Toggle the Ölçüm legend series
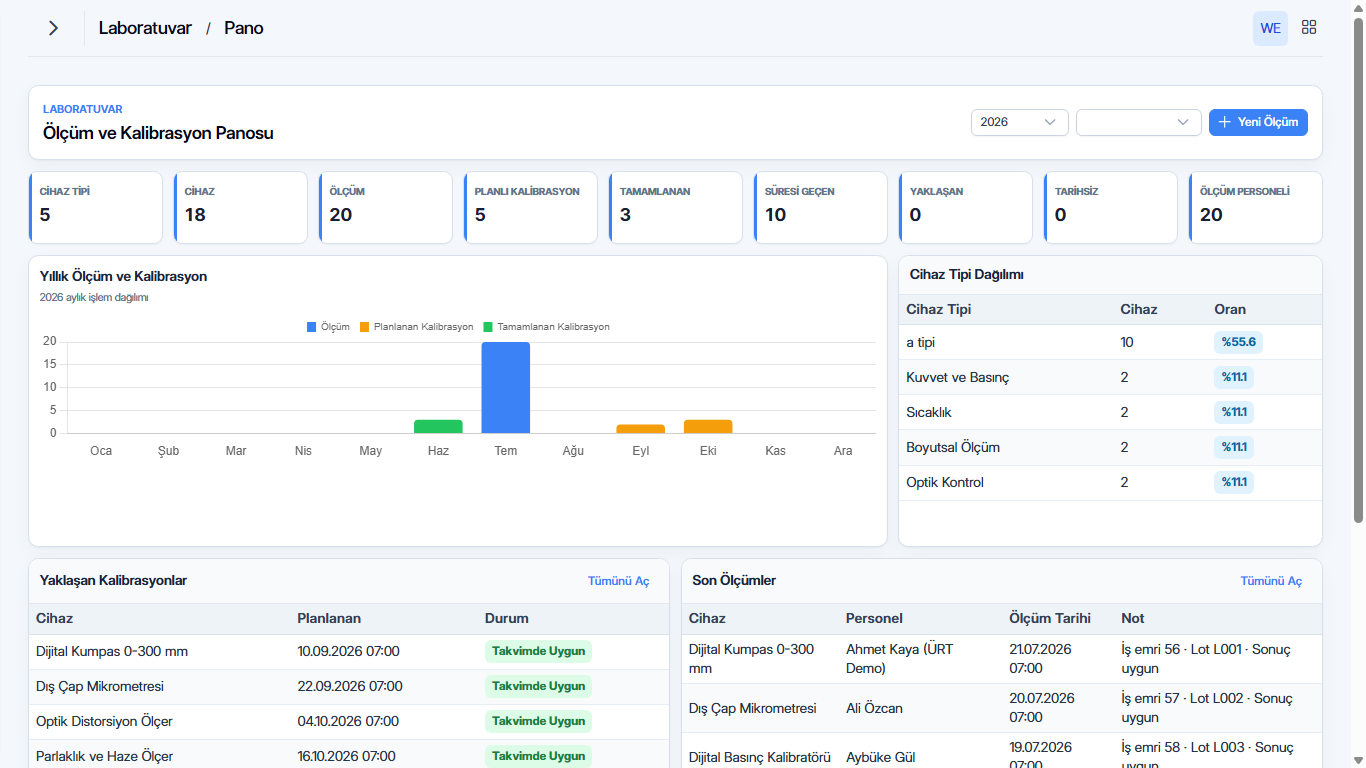Screen dimensions: 1366x768 tap(328, 327)
